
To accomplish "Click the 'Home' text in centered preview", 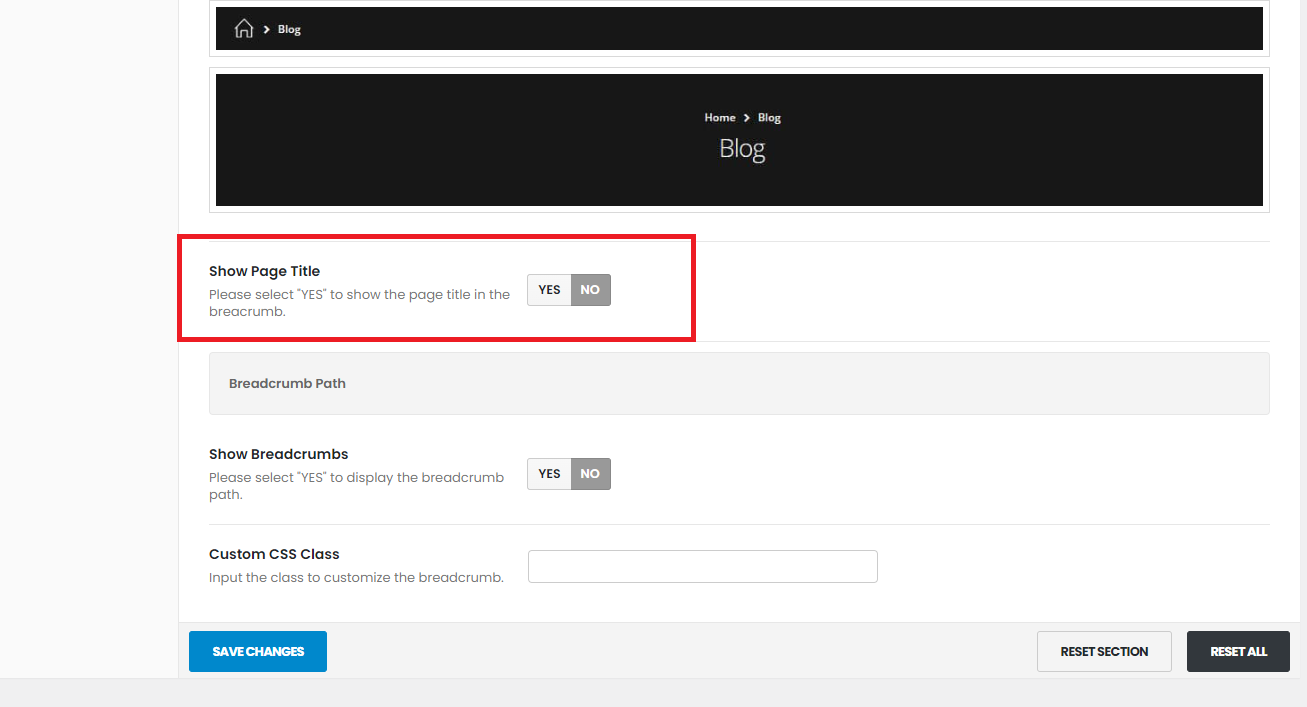I will pyautogui.click(x=720, y=118).
